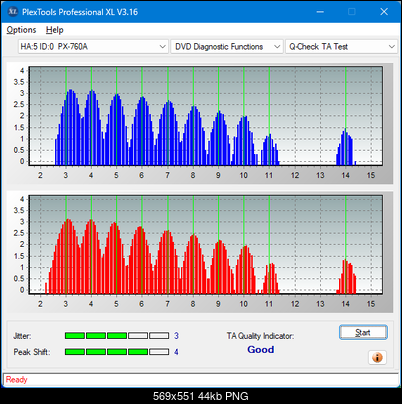Click the red histogram peak at 11
402x404 pixels.
(270, 279)
